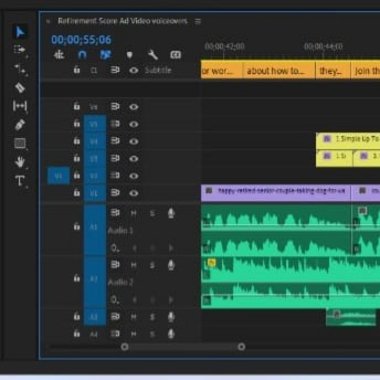
Task: Open Show Keyframes menu on Audio 2
Action: click(114, 300)
